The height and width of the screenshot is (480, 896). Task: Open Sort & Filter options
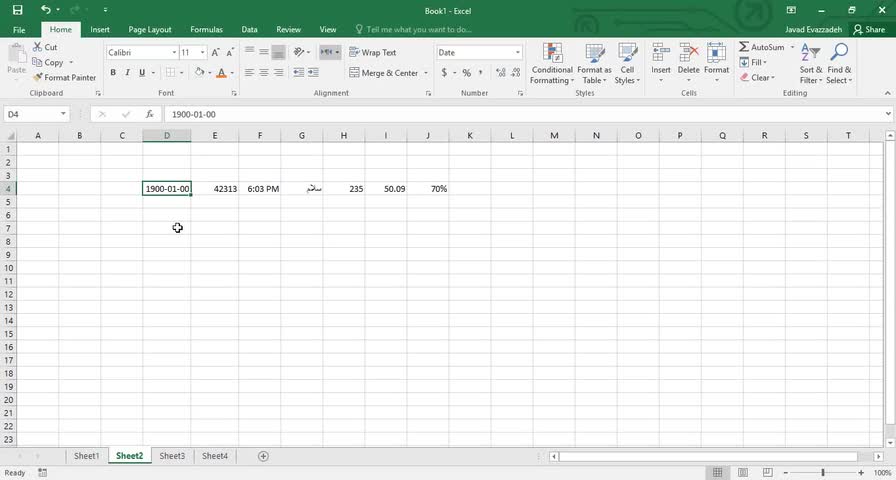pyautogui.click(x=810, y=64)
